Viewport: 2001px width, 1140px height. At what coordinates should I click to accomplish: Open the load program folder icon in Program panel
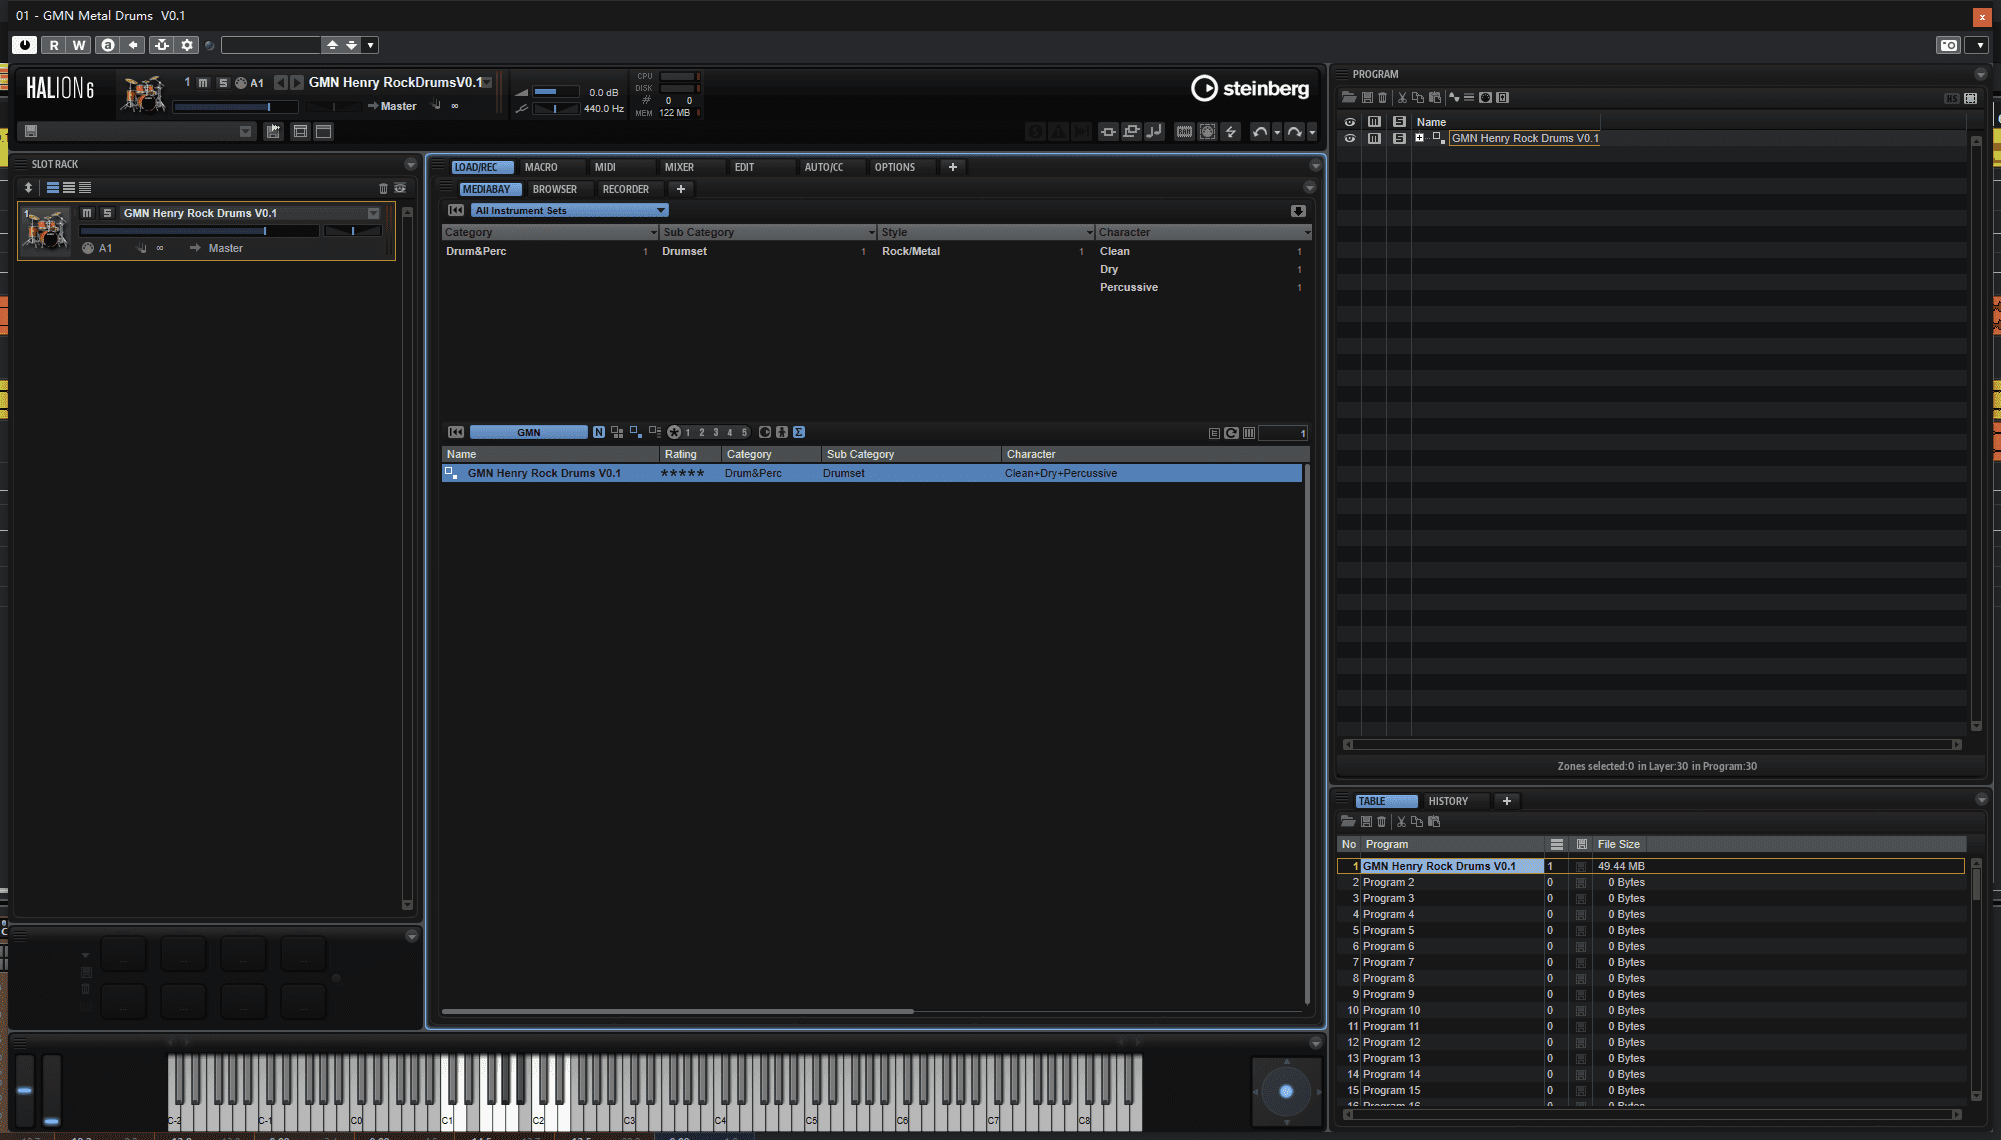coord(1349,98)
